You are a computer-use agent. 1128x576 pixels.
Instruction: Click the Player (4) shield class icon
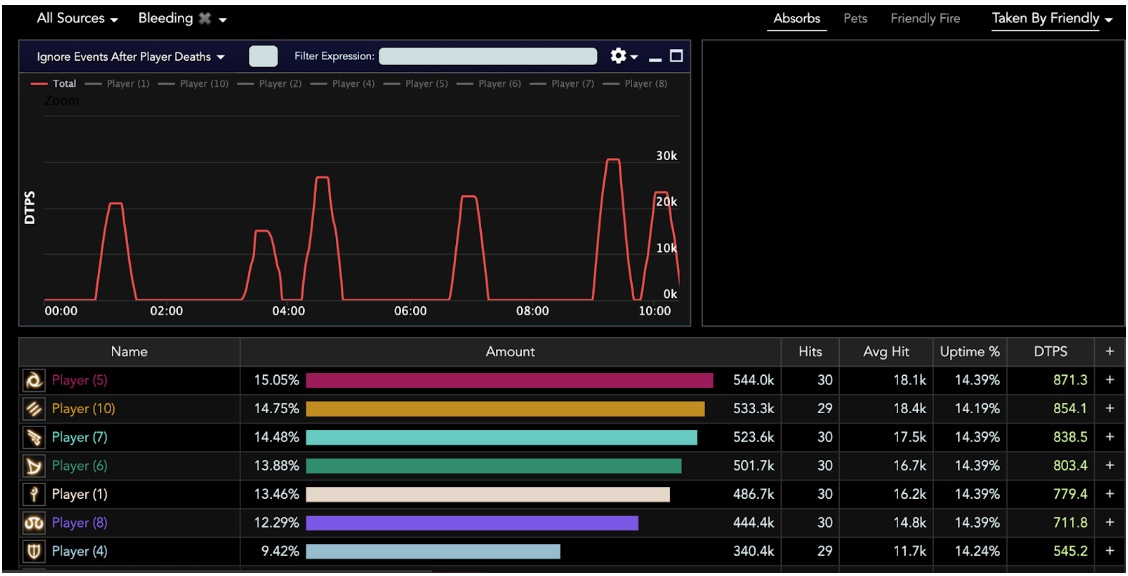click(x=34, y=552)
